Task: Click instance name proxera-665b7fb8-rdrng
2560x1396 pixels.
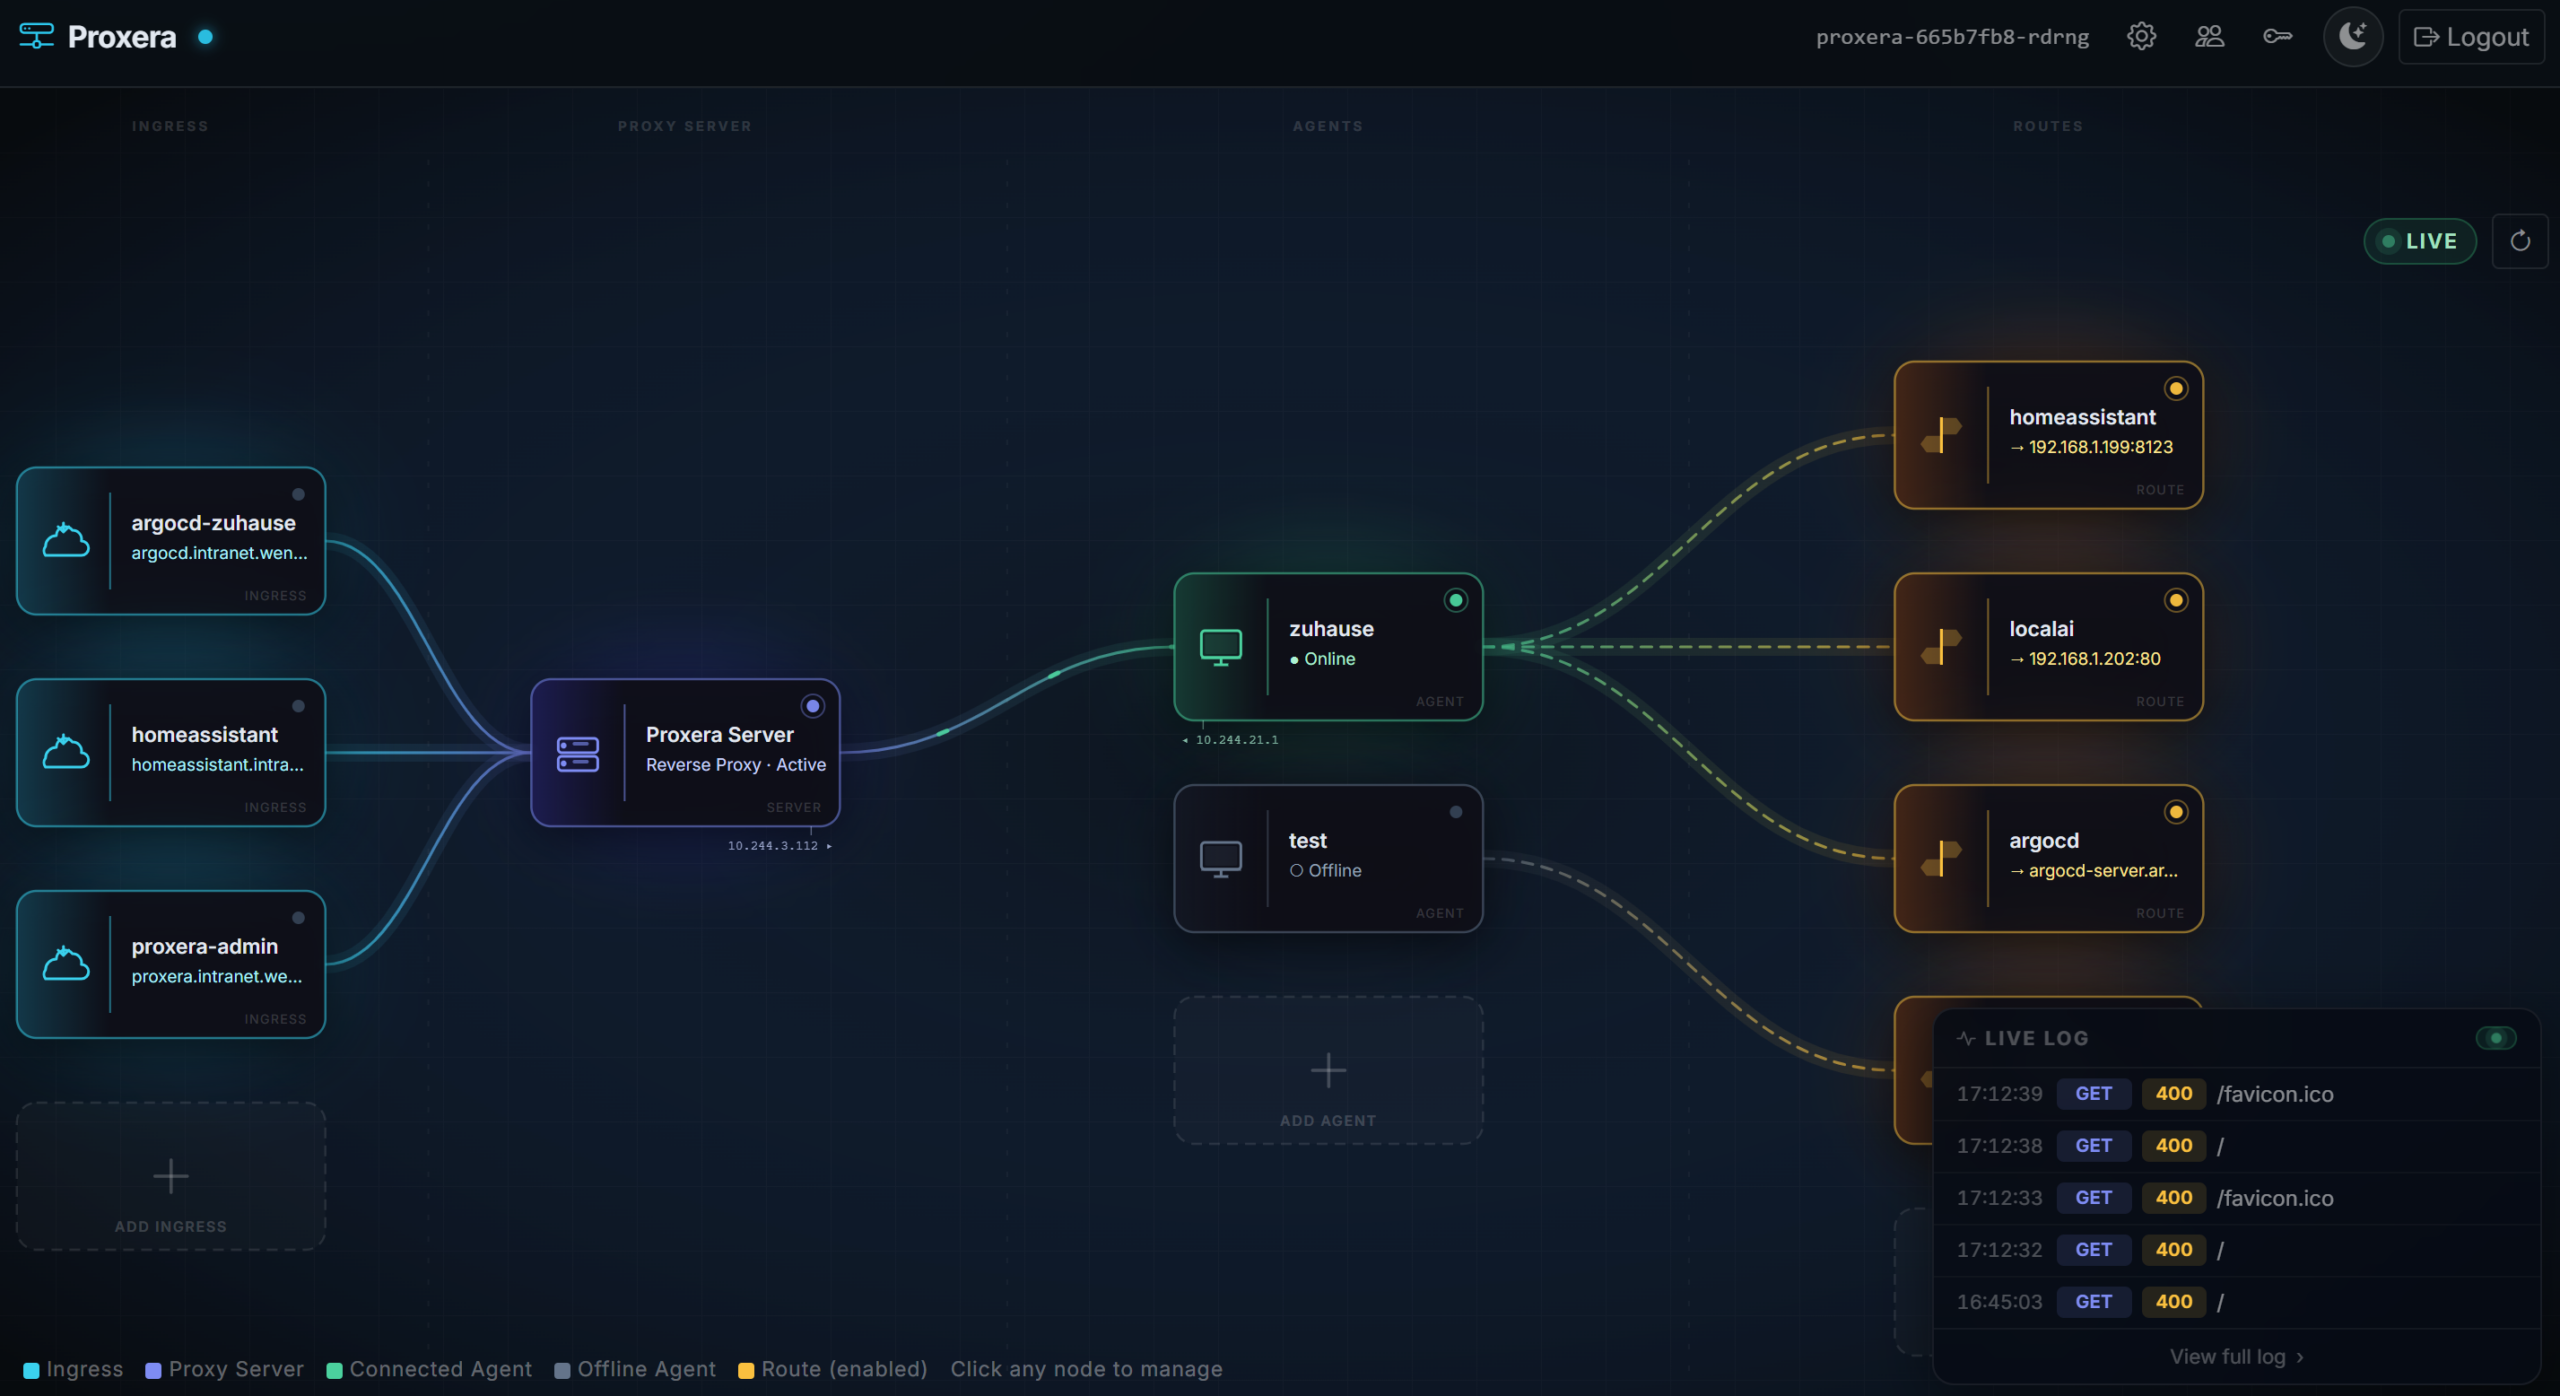Action: click(1952, 37)
